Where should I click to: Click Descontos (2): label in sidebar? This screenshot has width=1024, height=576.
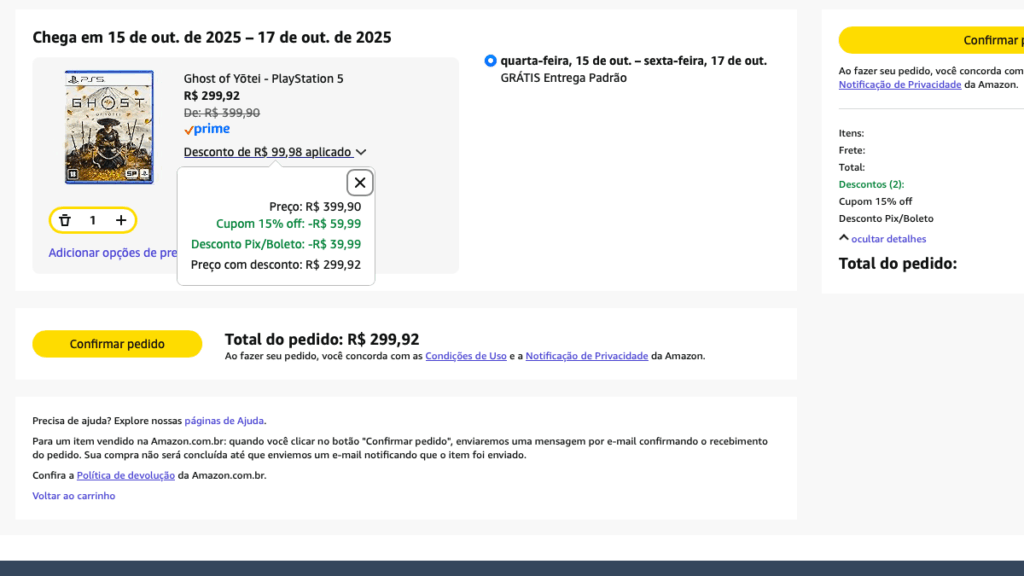click(871, 185)
